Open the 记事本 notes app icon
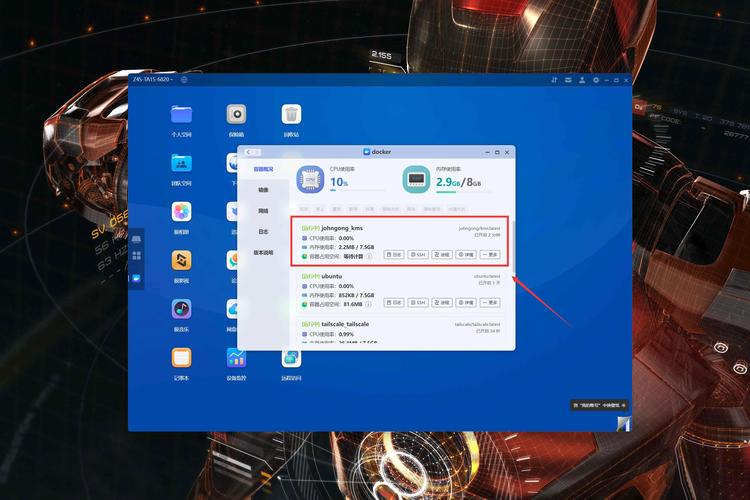Viewport: 750px width, 500px height. 181,358
